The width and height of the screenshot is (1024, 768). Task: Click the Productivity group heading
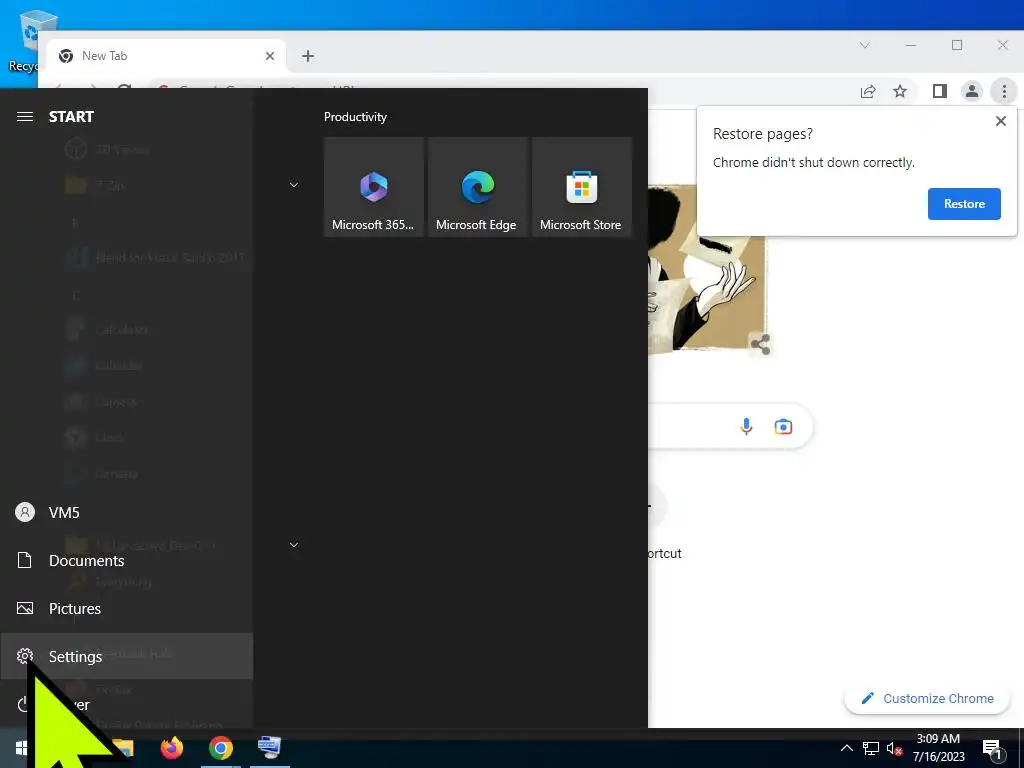(x=355, y=117)
